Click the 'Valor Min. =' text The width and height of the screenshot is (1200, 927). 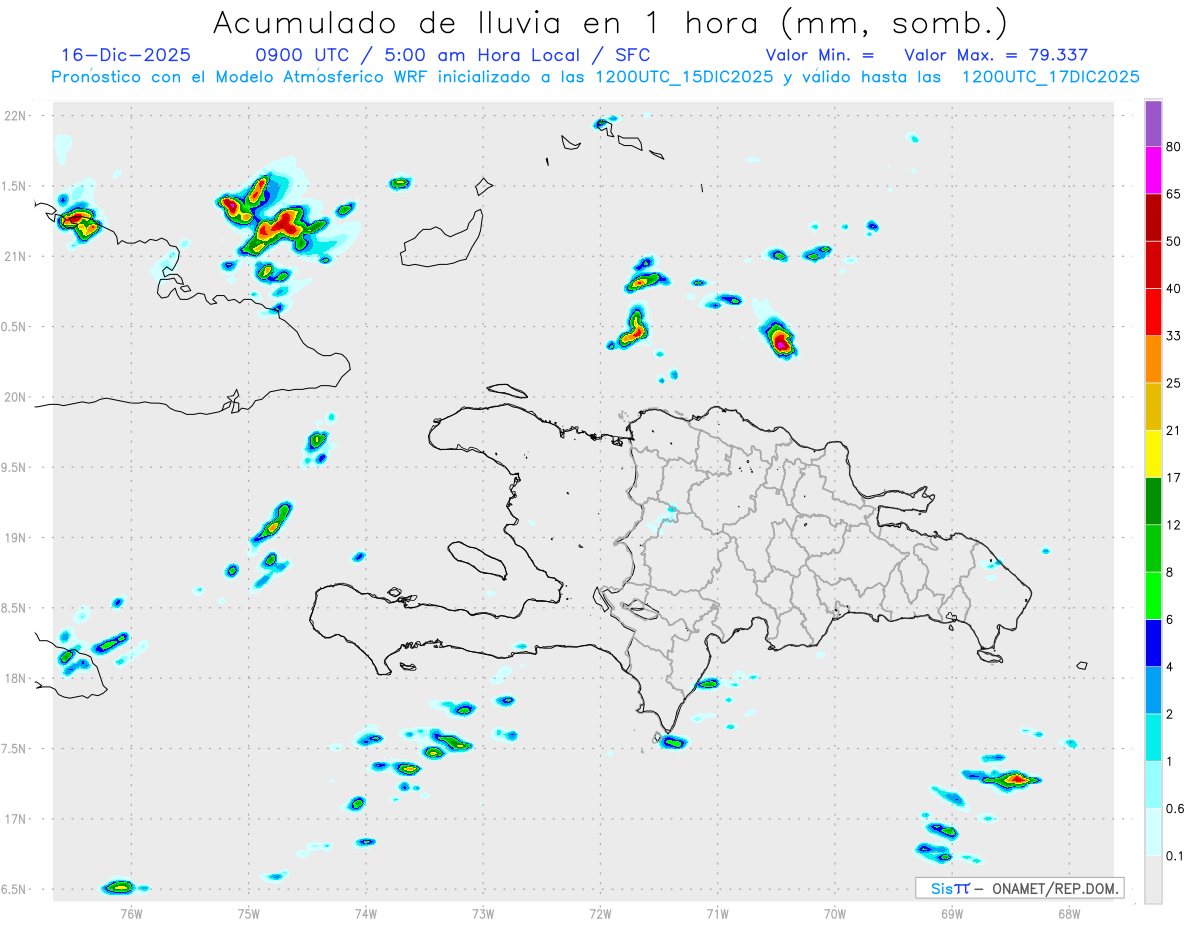(x=820, y=55)
